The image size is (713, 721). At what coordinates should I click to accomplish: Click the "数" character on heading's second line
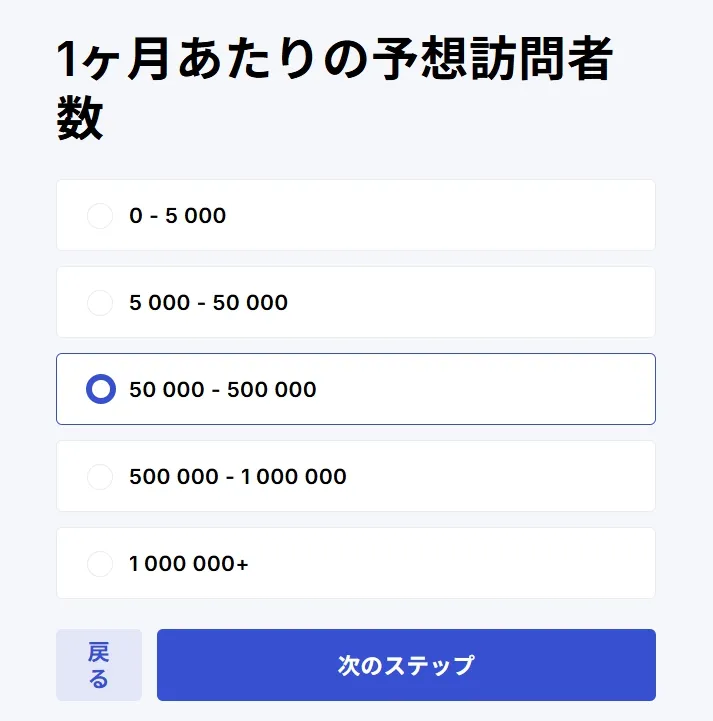(x=79, y=120)
